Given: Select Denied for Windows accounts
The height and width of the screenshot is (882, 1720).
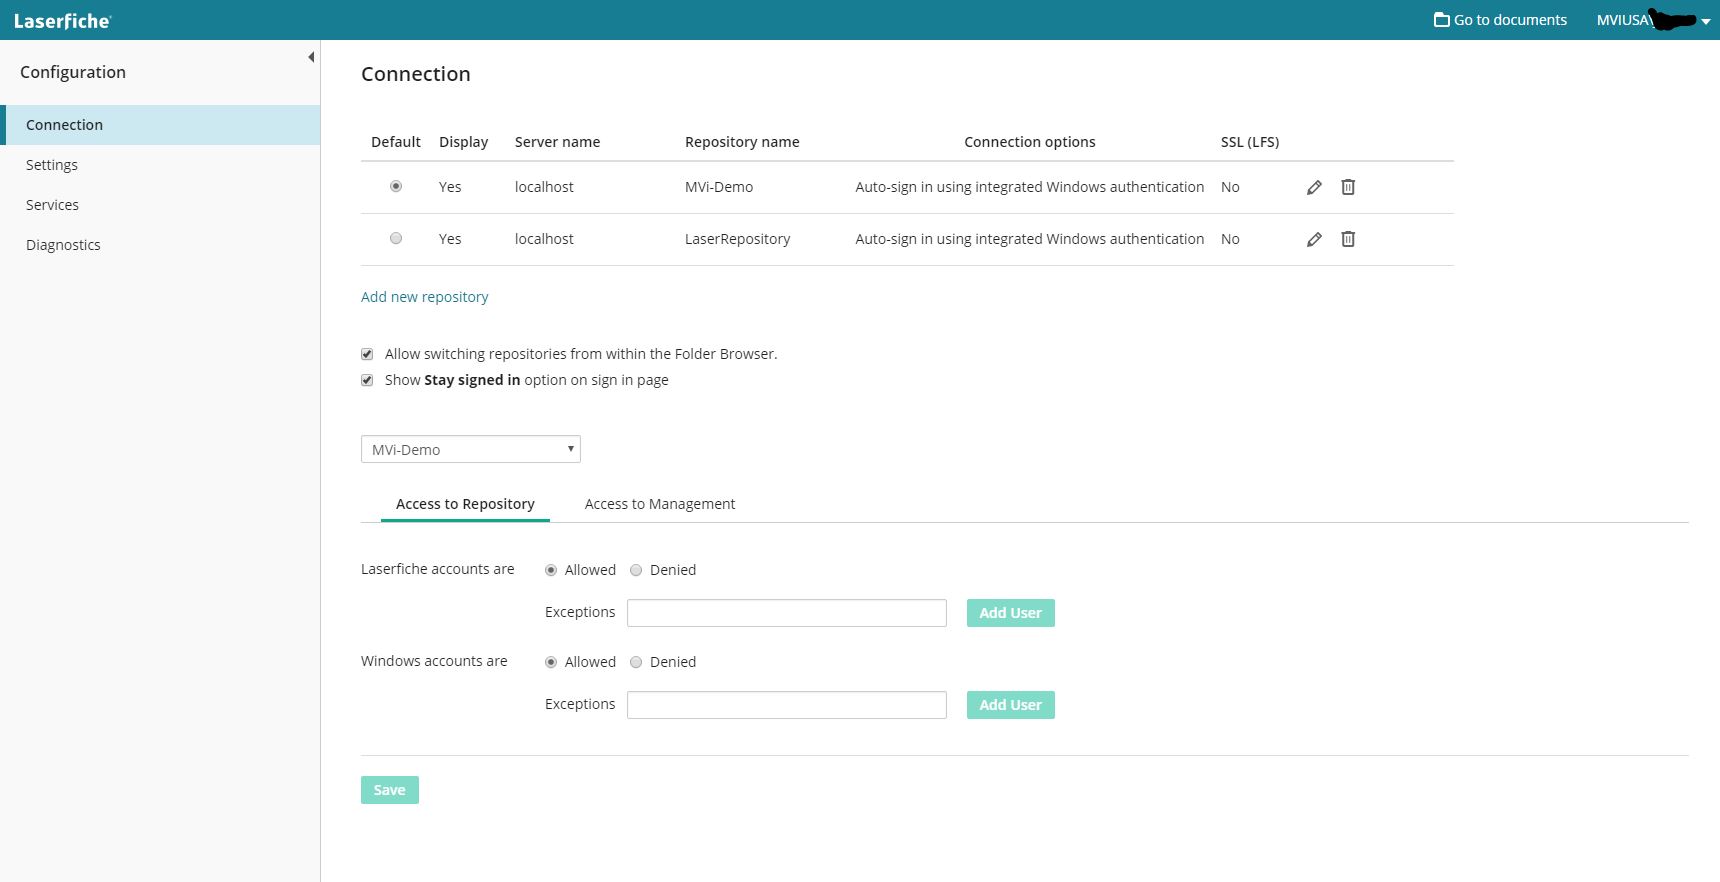Looking at the screenshot, I should pyautogui.click(x=636, y=662).
